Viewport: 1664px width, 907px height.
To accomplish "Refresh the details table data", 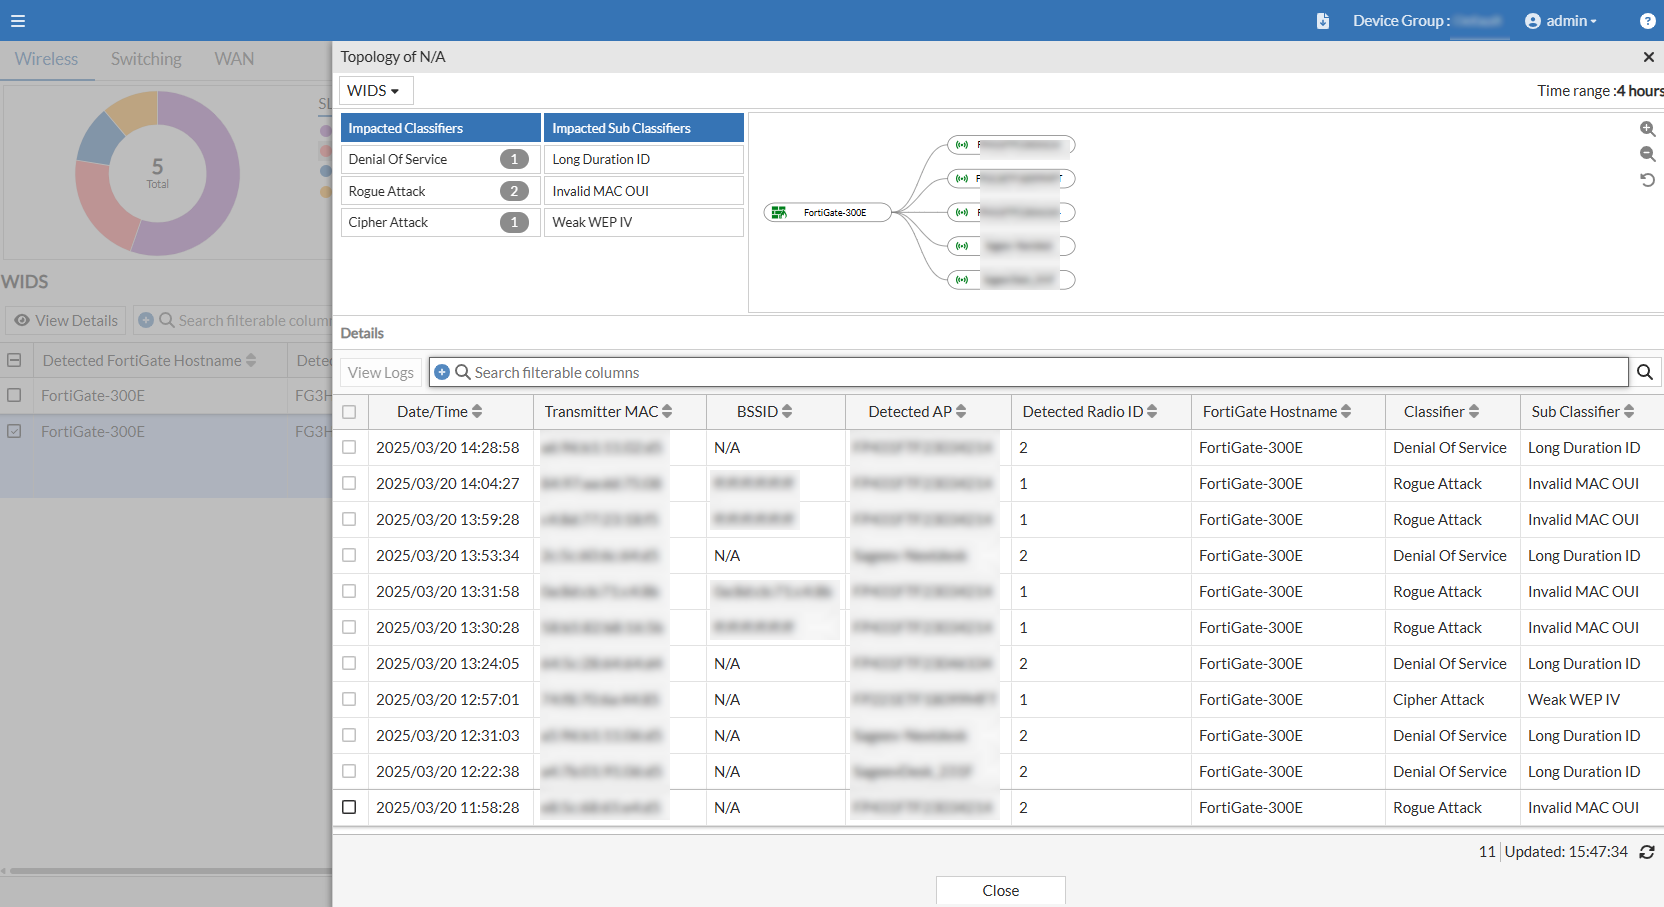I will (x=1647, y=852).
